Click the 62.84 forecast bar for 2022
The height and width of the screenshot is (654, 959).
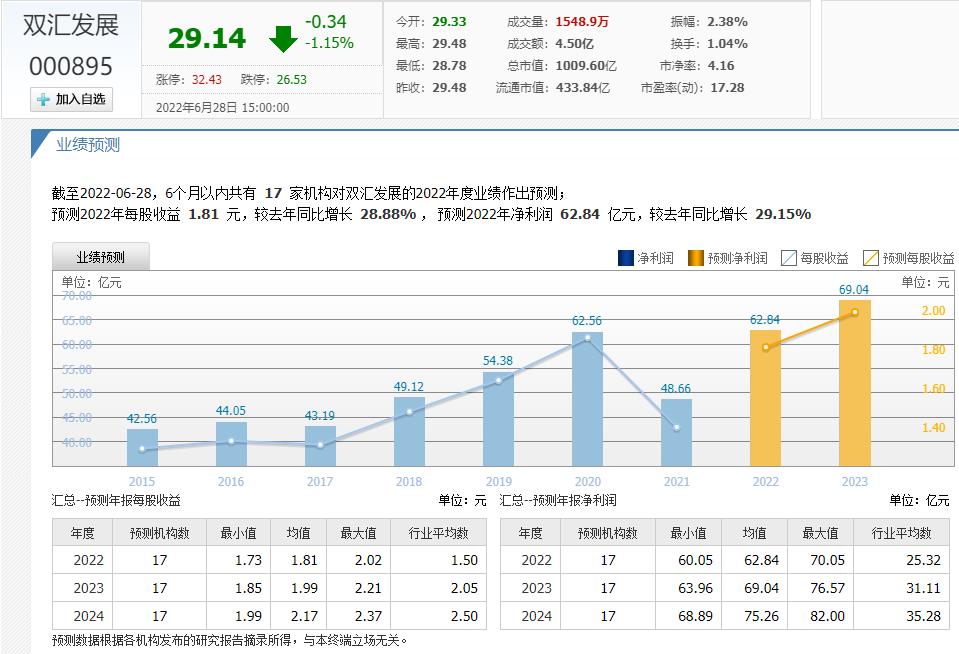point(766,400)
